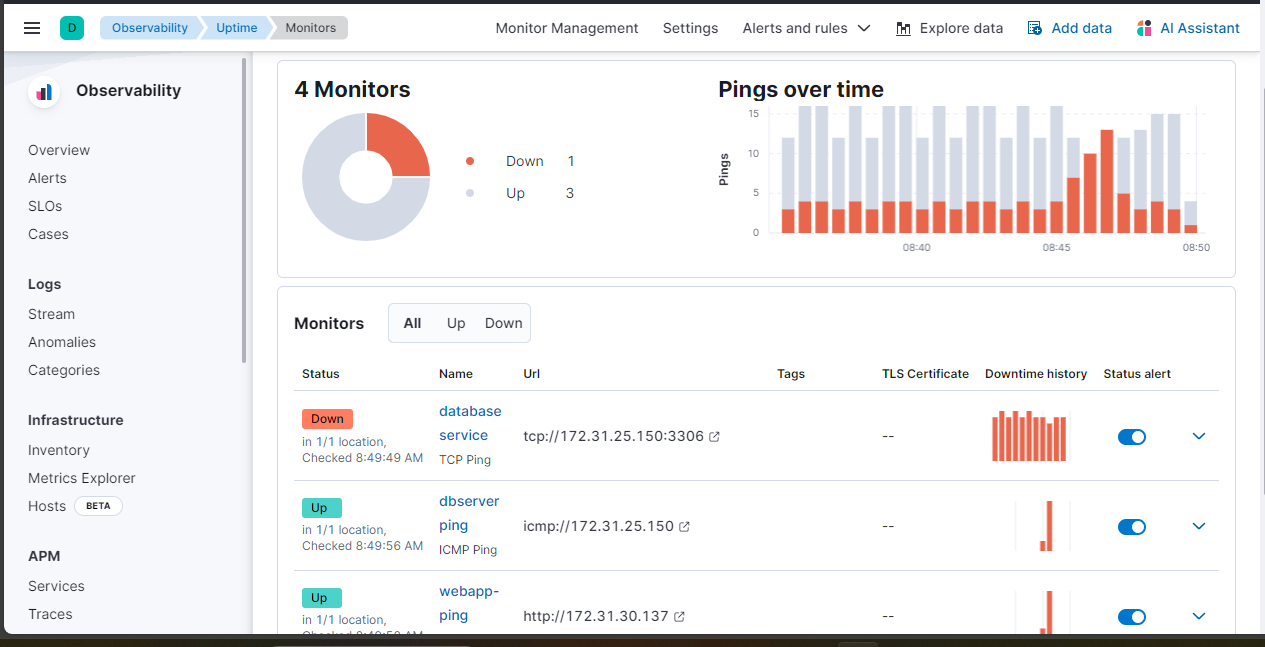Click the Monitors breadcrumb

point(310,28)
